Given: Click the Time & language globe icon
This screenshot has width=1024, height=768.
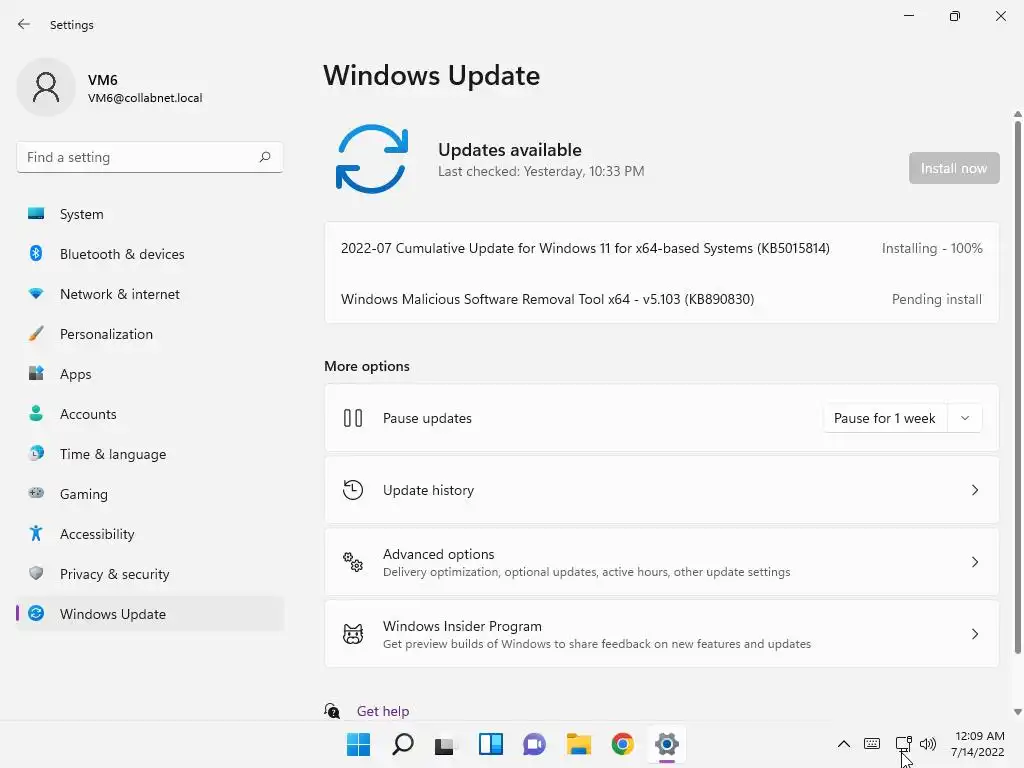Looking at the screenshot, I should 36,453.
